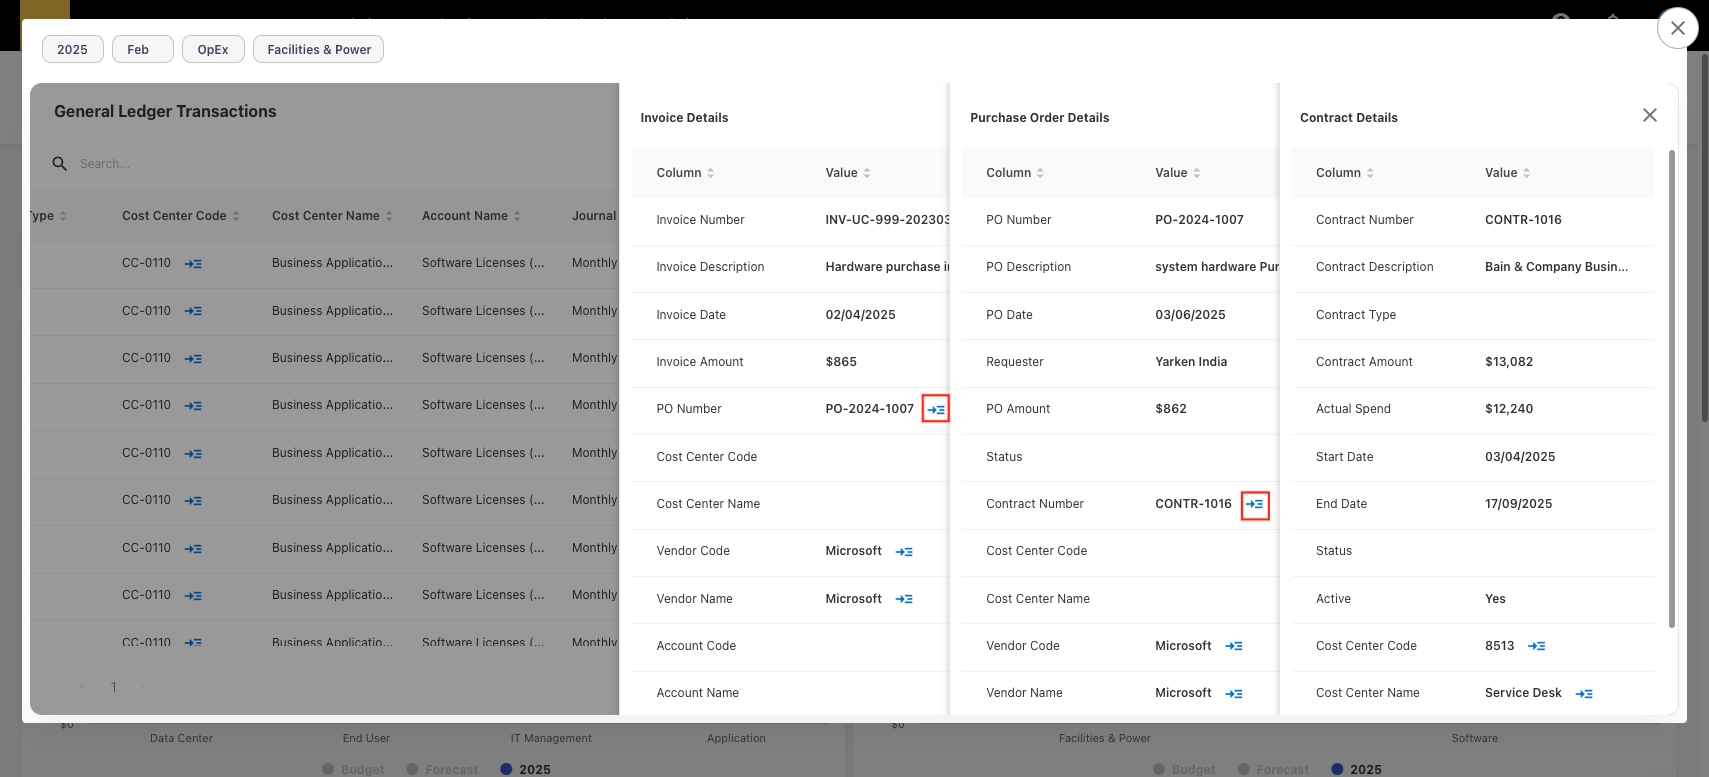This screenshot has width=1709, height=777.
Task: Click the Feb filter chip
Action: [x=138, y=49]
